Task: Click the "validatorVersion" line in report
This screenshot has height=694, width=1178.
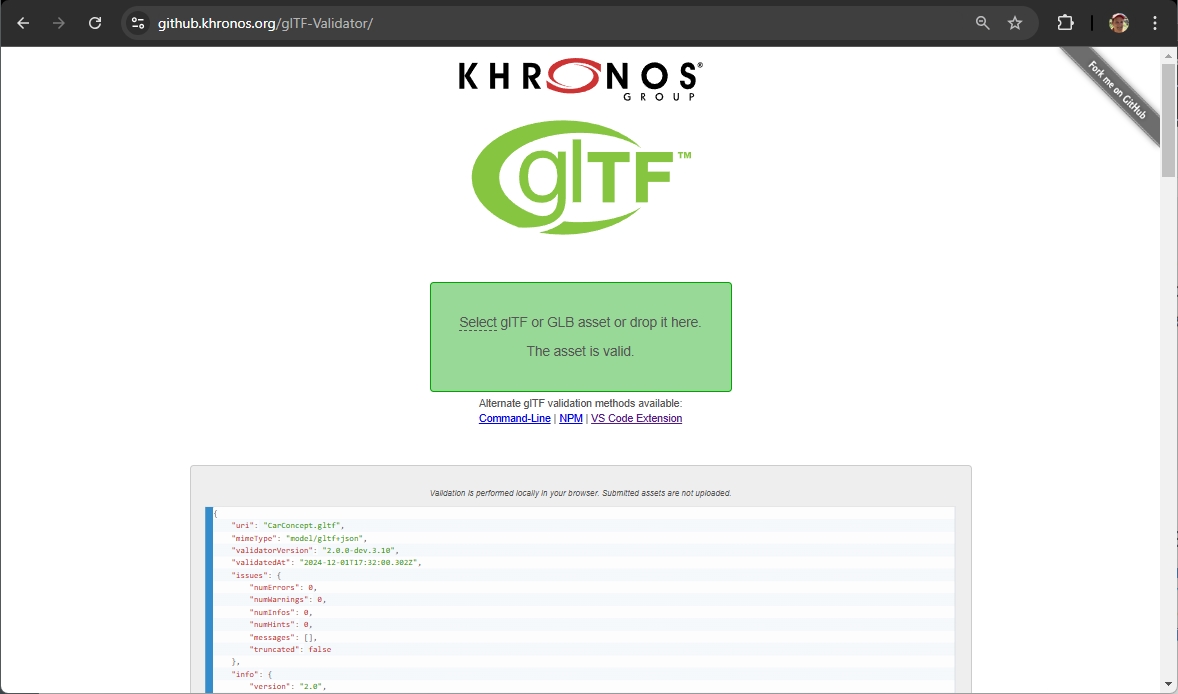Action: (316, 551)
